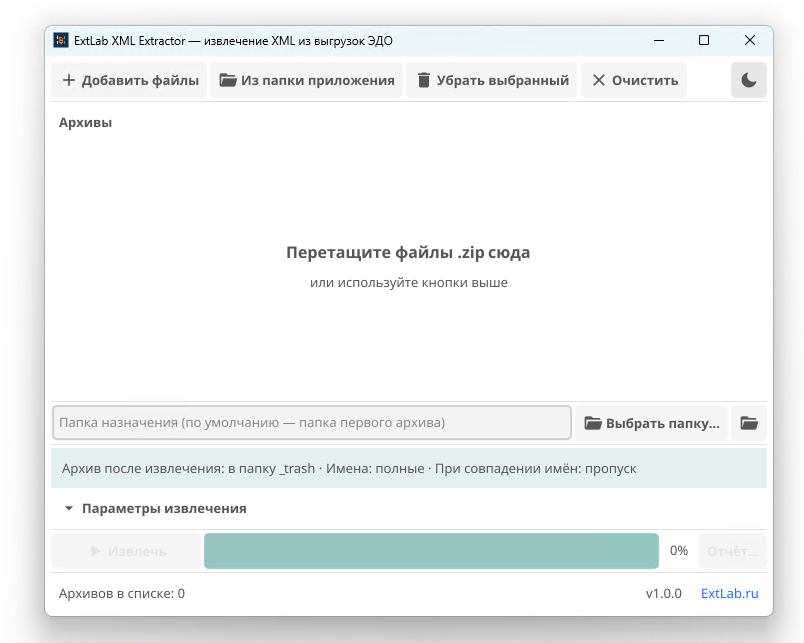804x643 pixels.
Task: Click the или используйте кнопки выше hint
Action: point(409,283)
